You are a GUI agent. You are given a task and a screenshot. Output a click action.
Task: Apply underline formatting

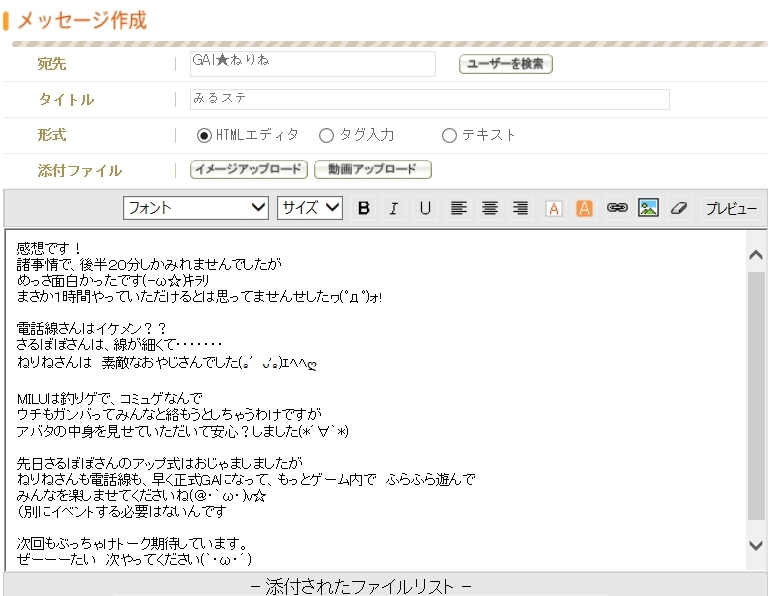click(425, 208)
